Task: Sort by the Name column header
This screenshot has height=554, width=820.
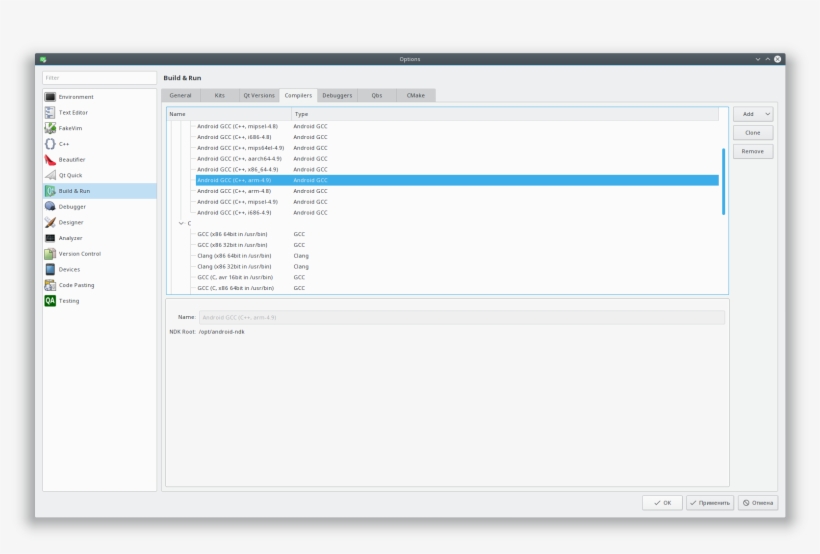Action: (229, 114)
